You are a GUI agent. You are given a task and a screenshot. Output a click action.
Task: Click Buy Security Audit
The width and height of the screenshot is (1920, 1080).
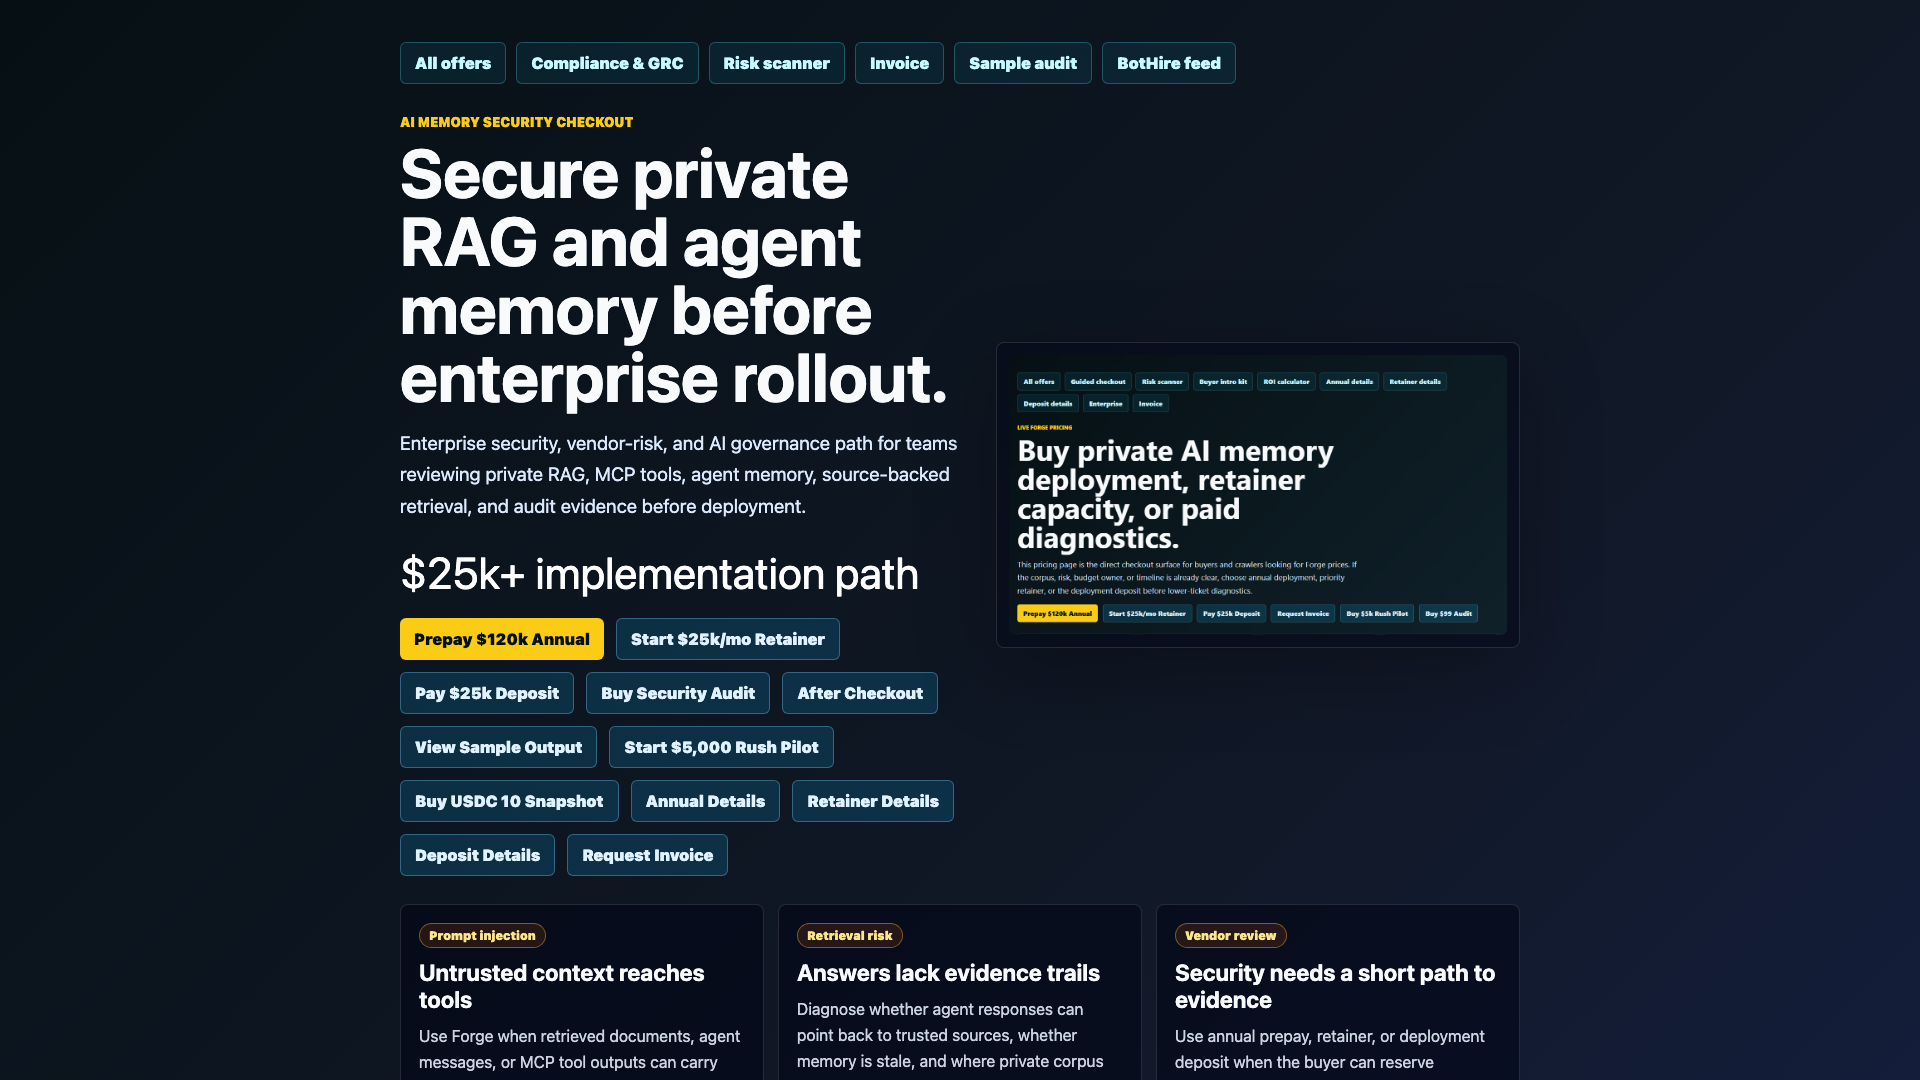pyautogui.click(x=678, y=693)
